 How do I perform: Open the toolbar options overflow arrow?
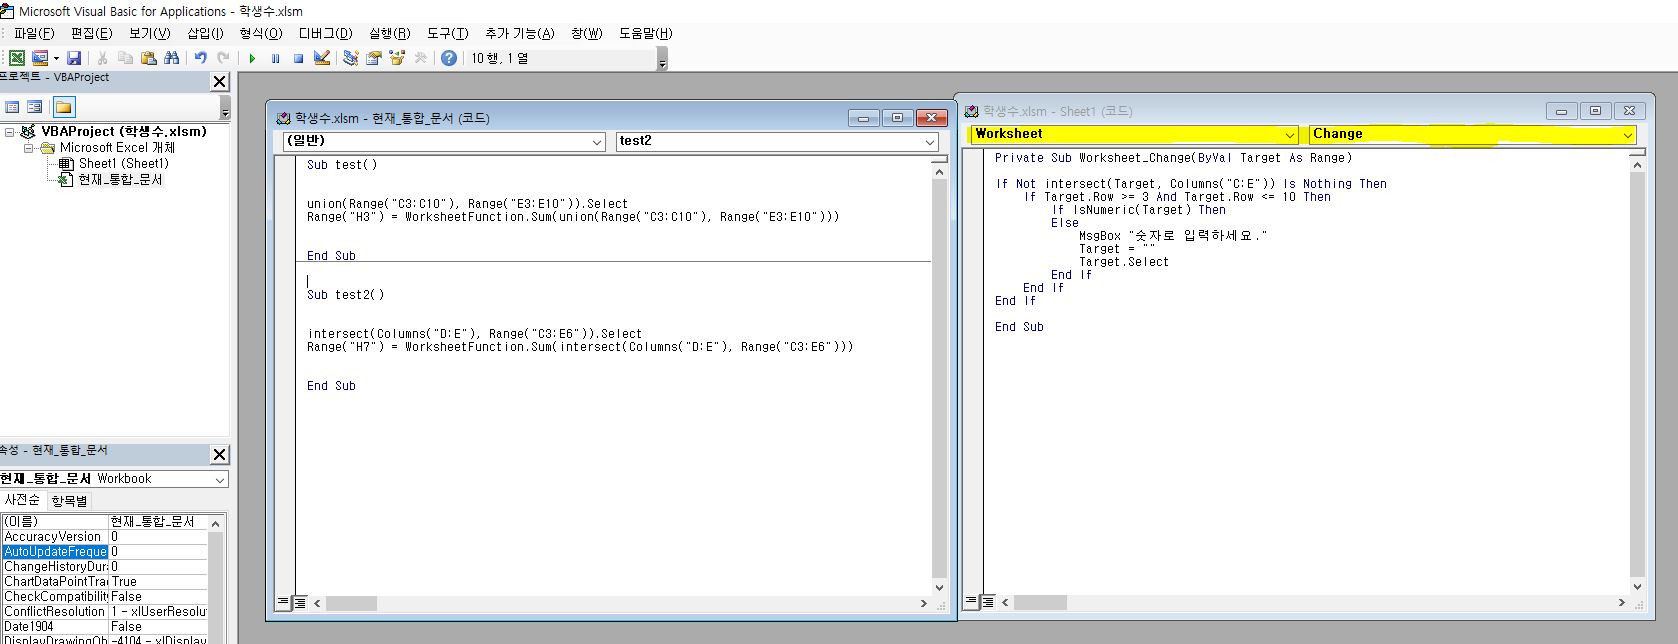tap(662, 60)
